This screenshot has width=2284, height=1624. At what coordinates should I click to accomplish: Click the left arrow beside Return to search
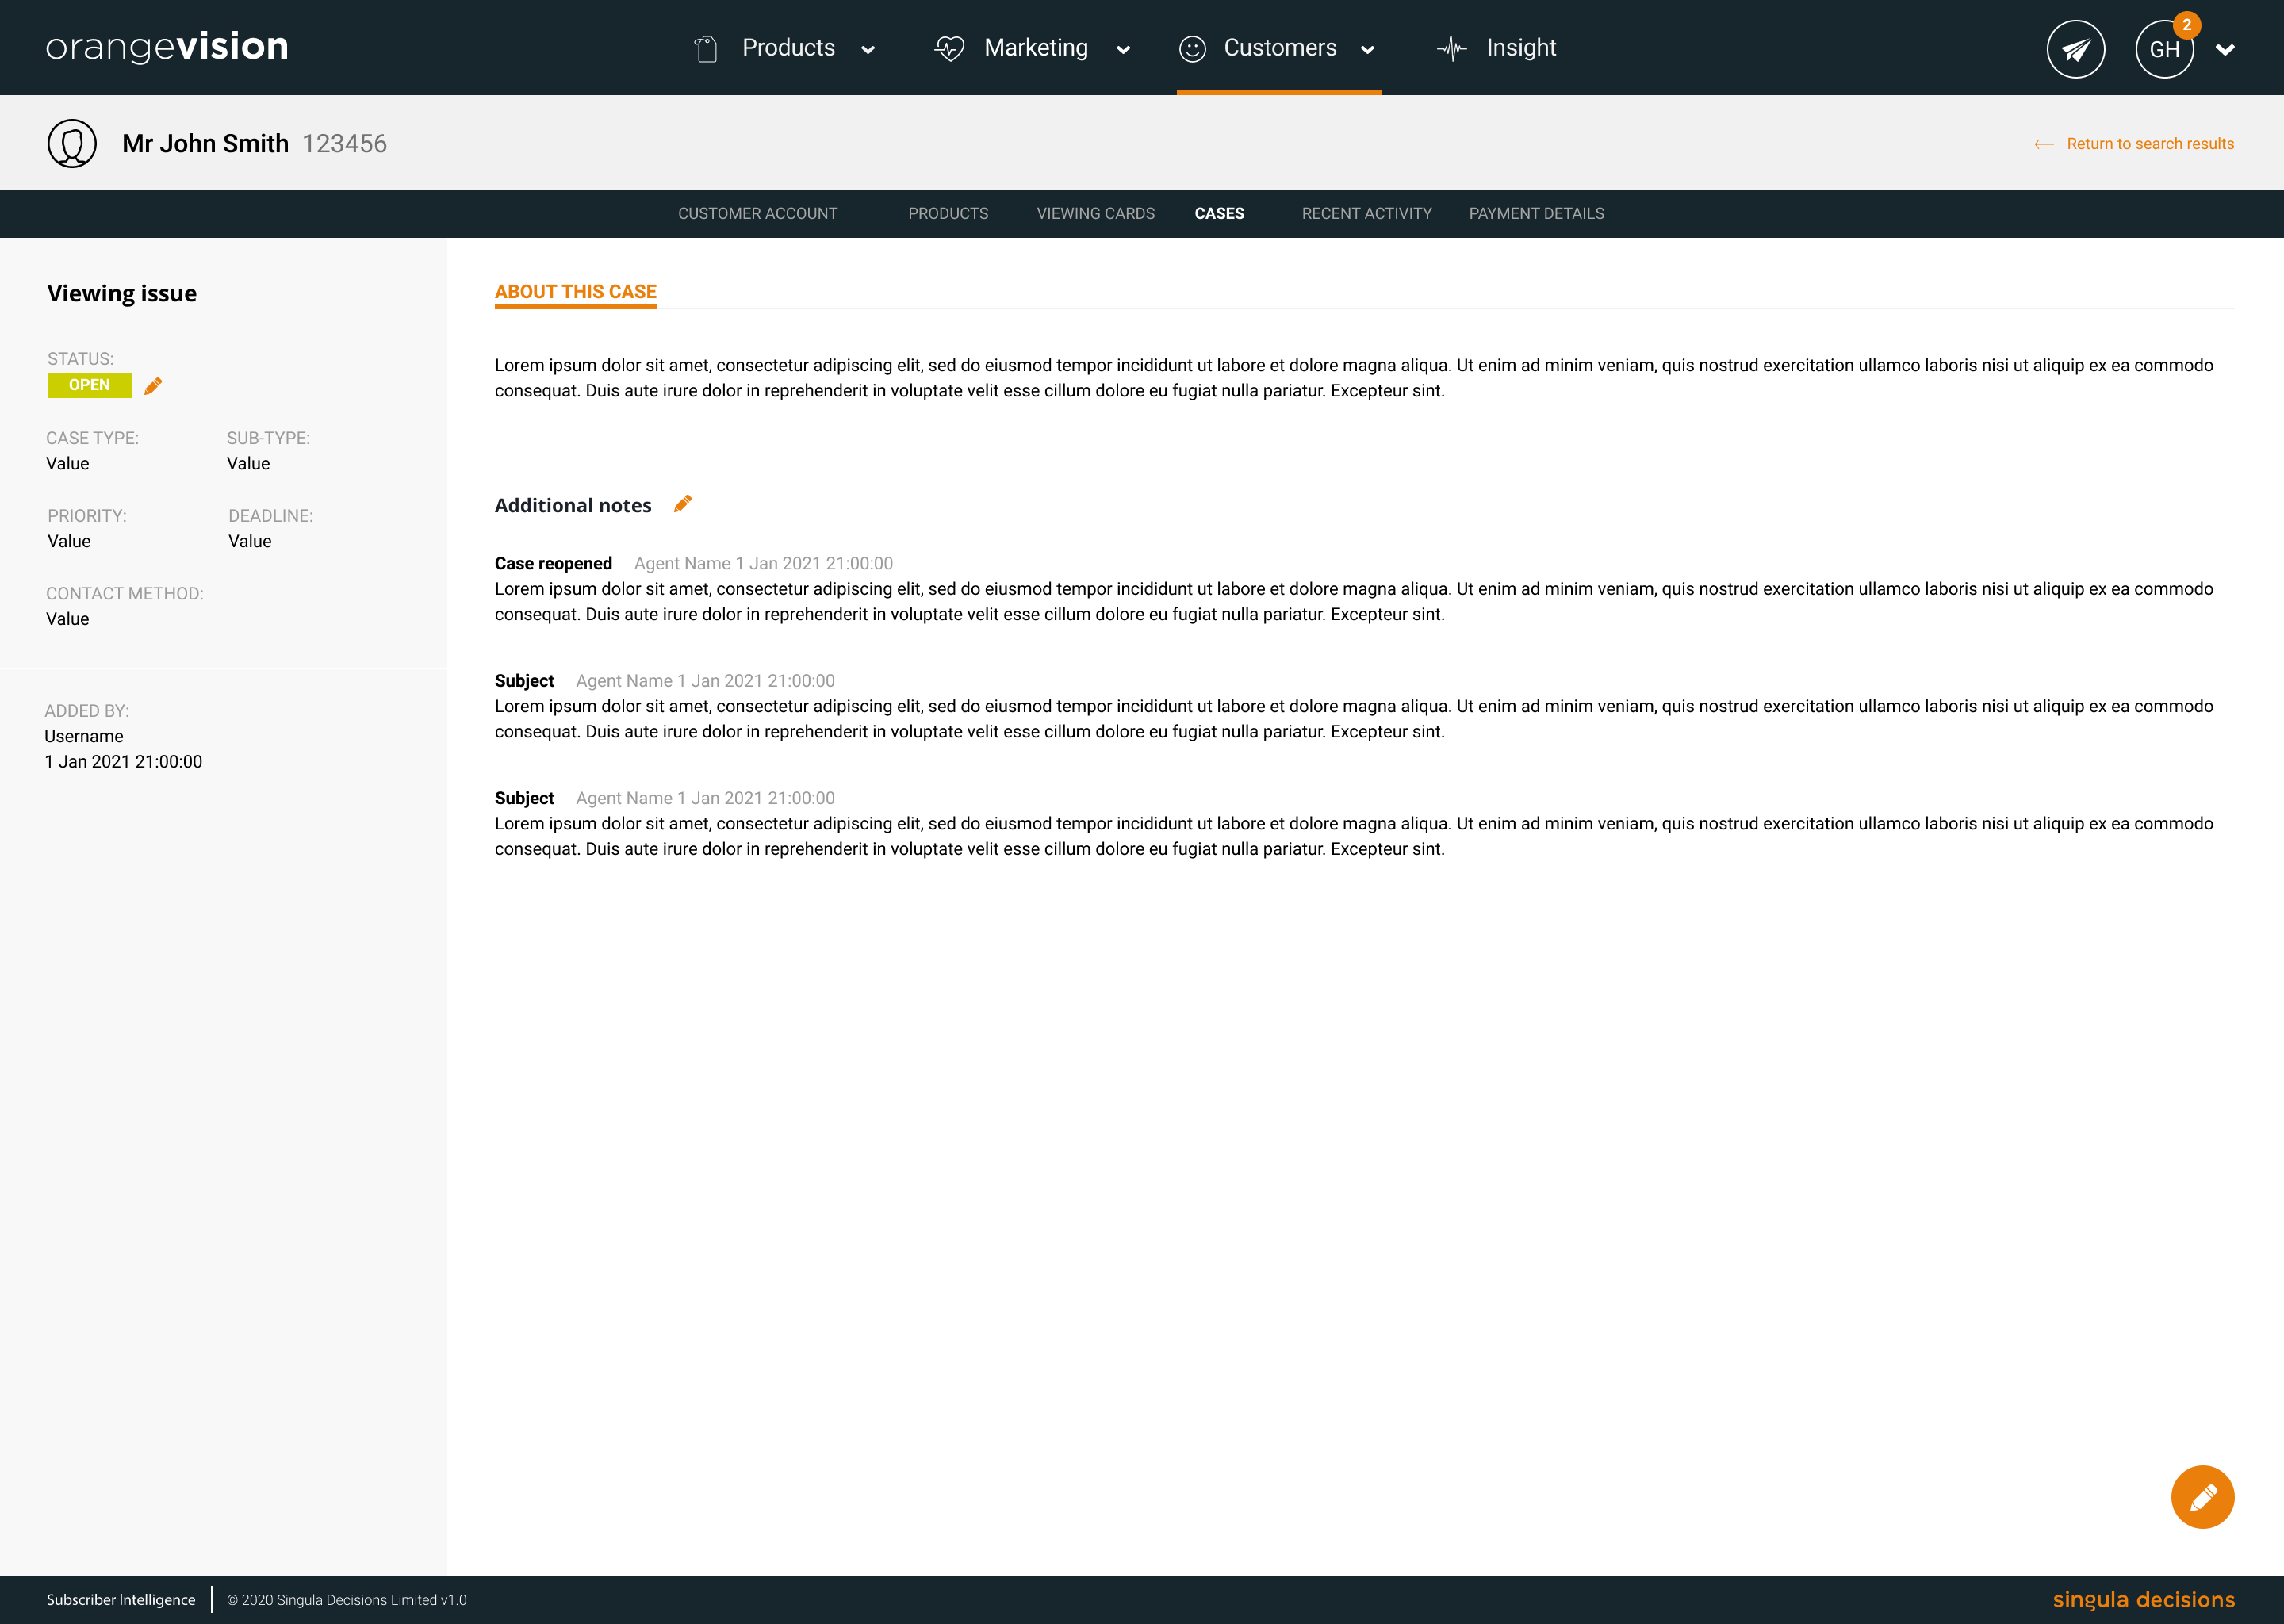[2044, 145]
